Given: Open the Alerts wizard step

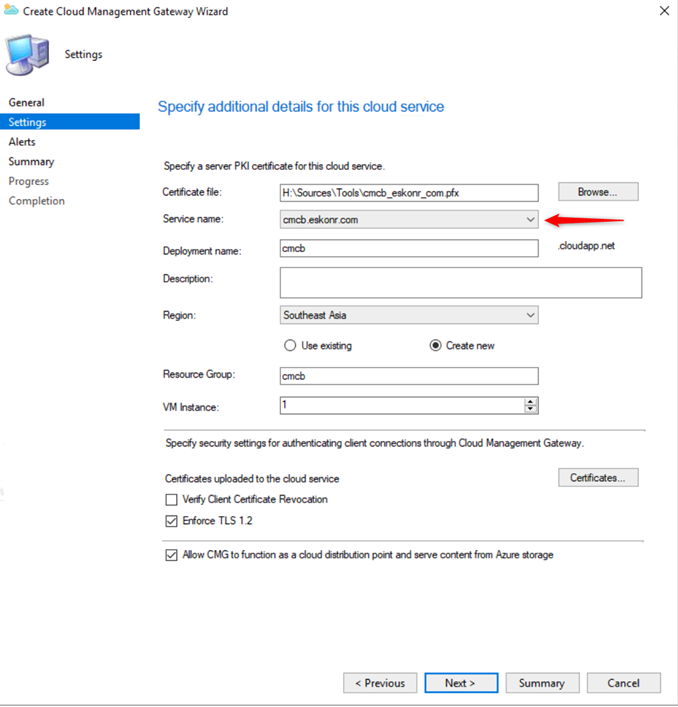Looking at the screenshot, I should point(22,142).
